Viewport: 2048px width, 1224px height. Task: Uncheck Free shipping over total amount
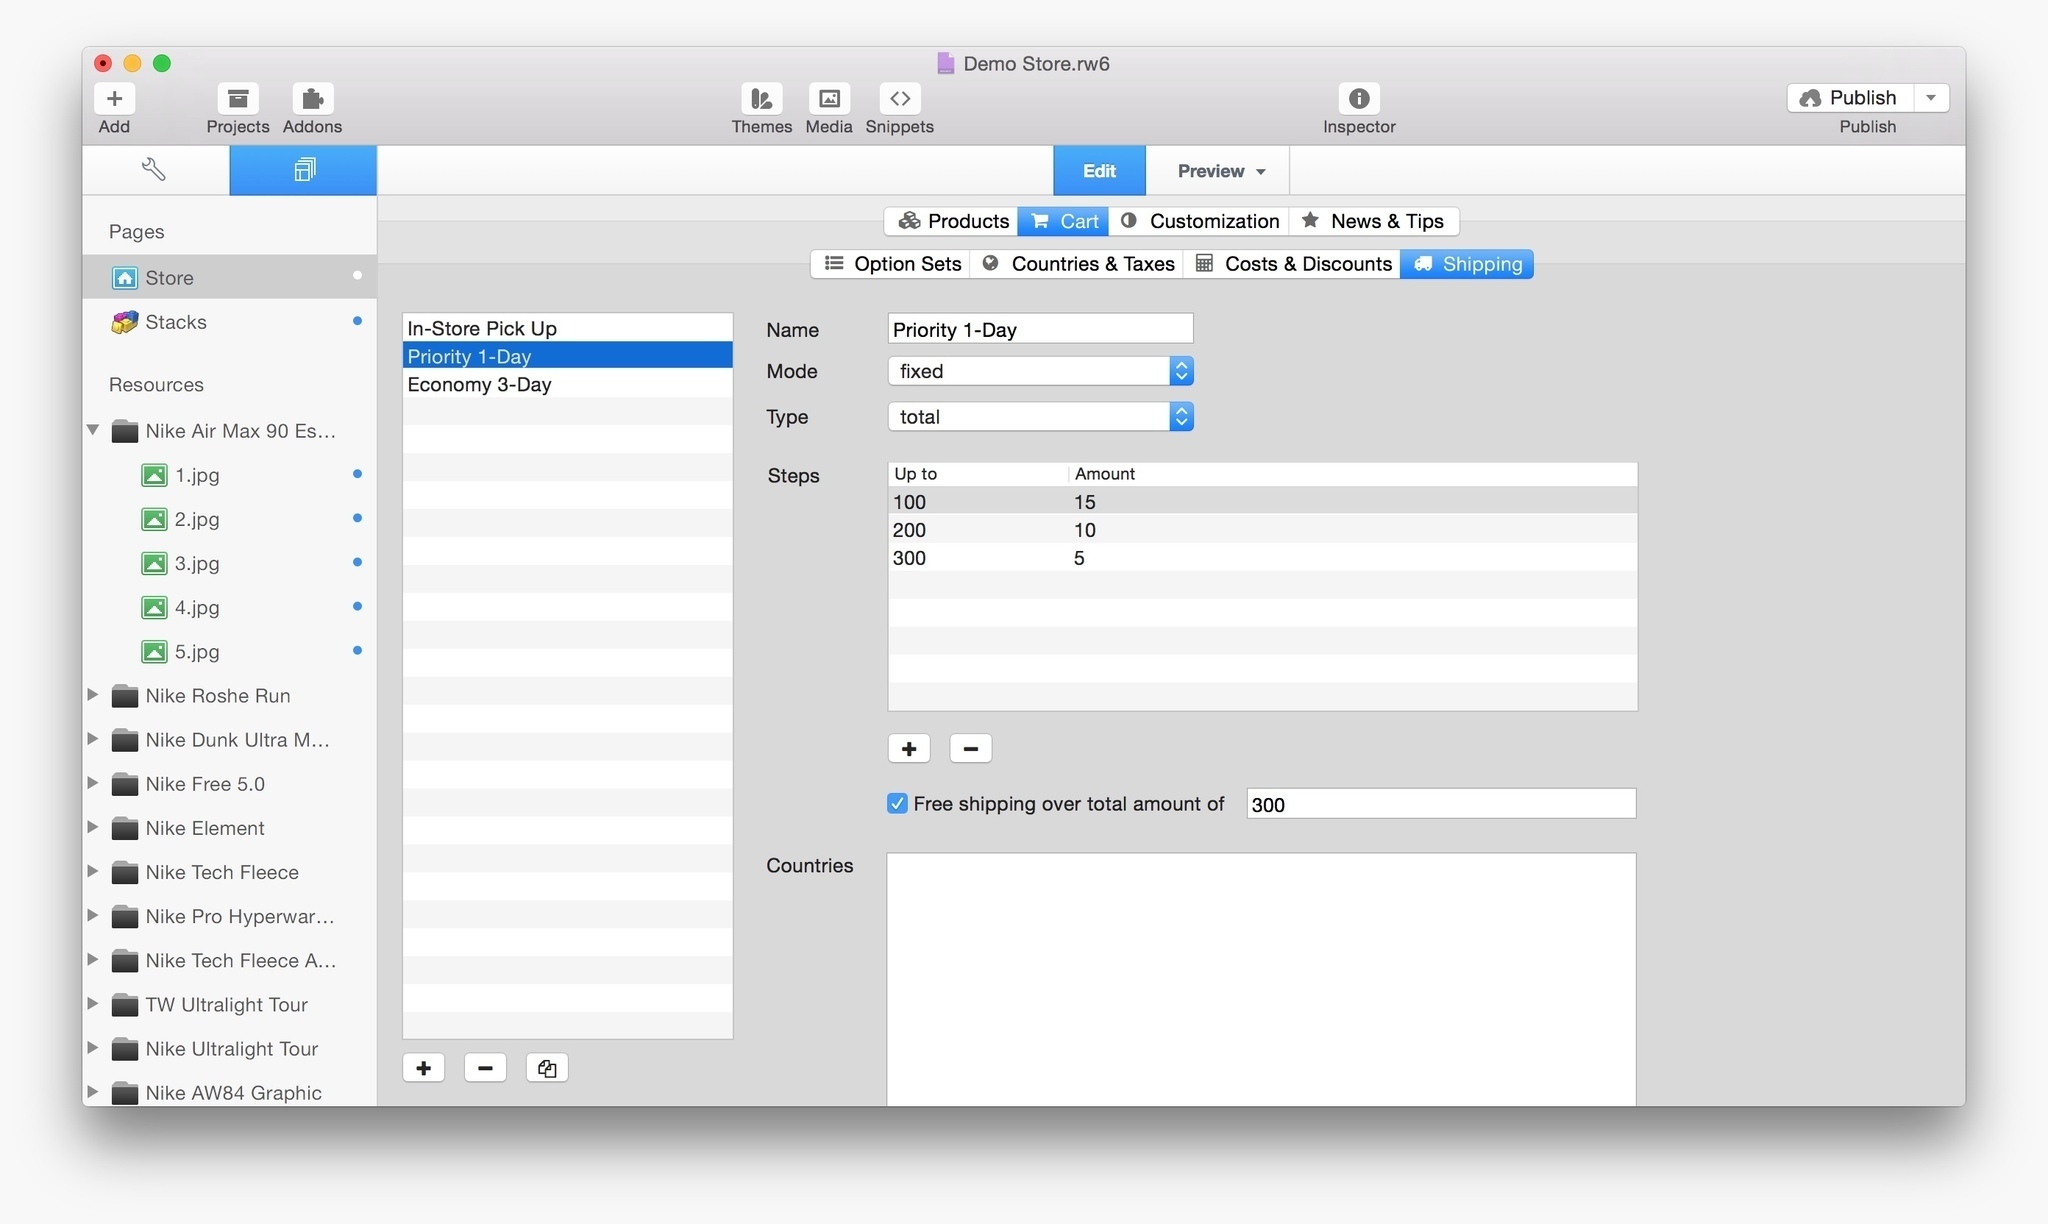pyautogui.click(x=897, y=804)
